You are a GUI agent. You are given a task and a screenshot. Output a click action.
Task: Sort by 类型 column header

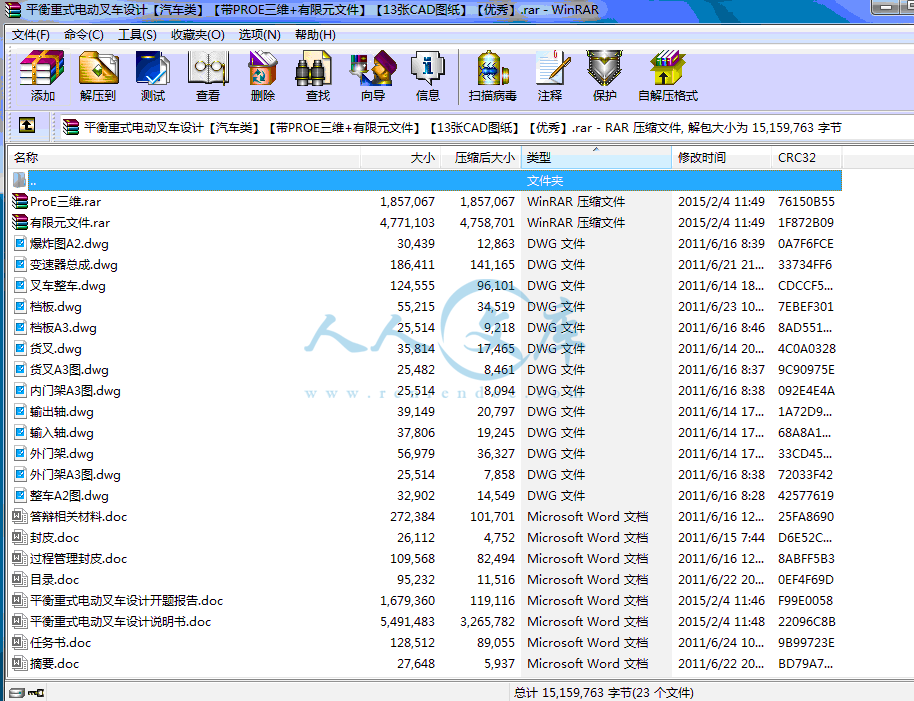(596, 157)
